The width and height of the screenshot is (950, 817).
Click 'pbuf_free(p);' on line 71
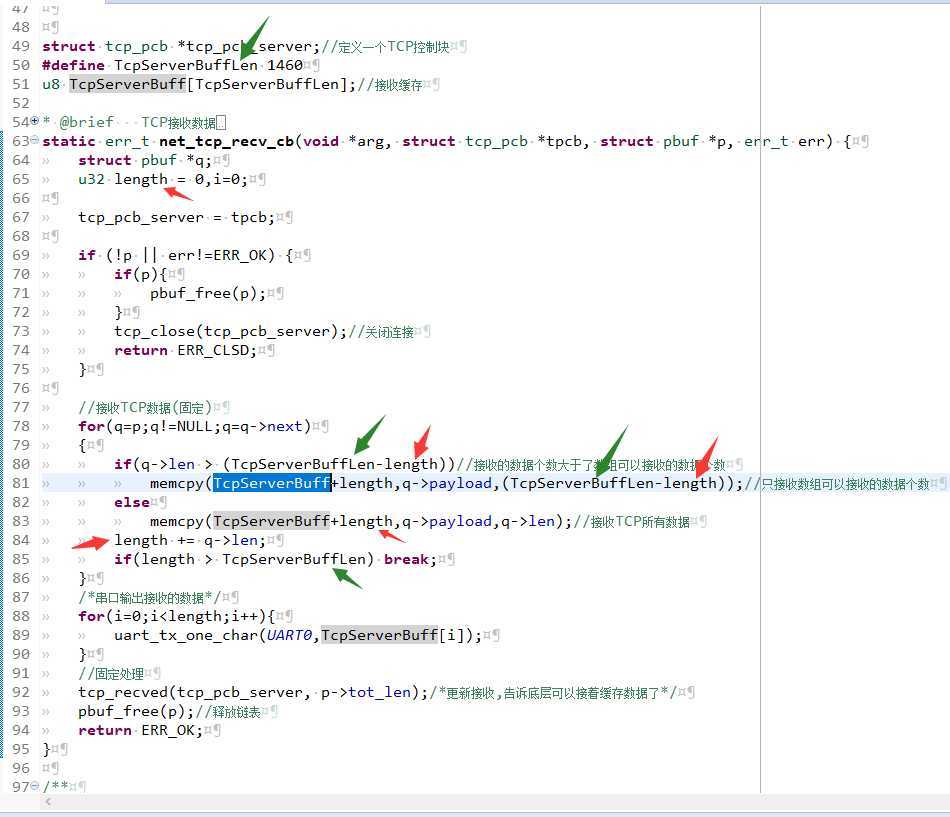[x=208, y=293]
